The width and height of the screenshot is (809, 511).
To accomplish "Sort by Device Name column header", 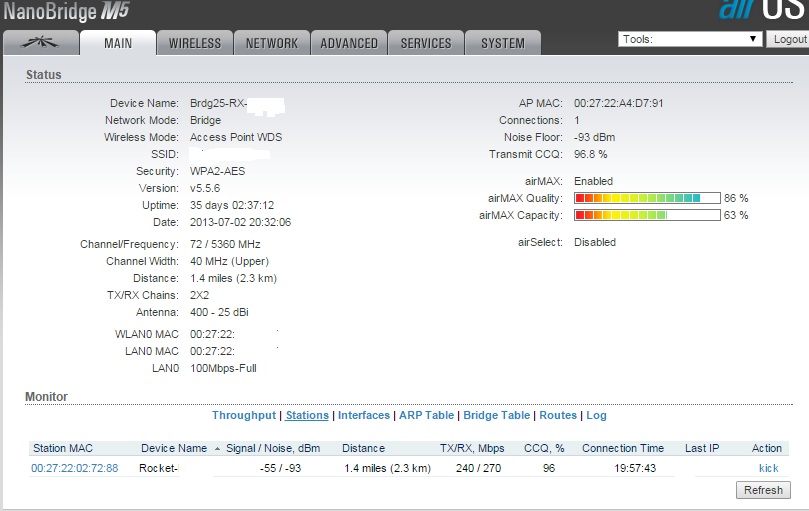I will coord(174,448).
